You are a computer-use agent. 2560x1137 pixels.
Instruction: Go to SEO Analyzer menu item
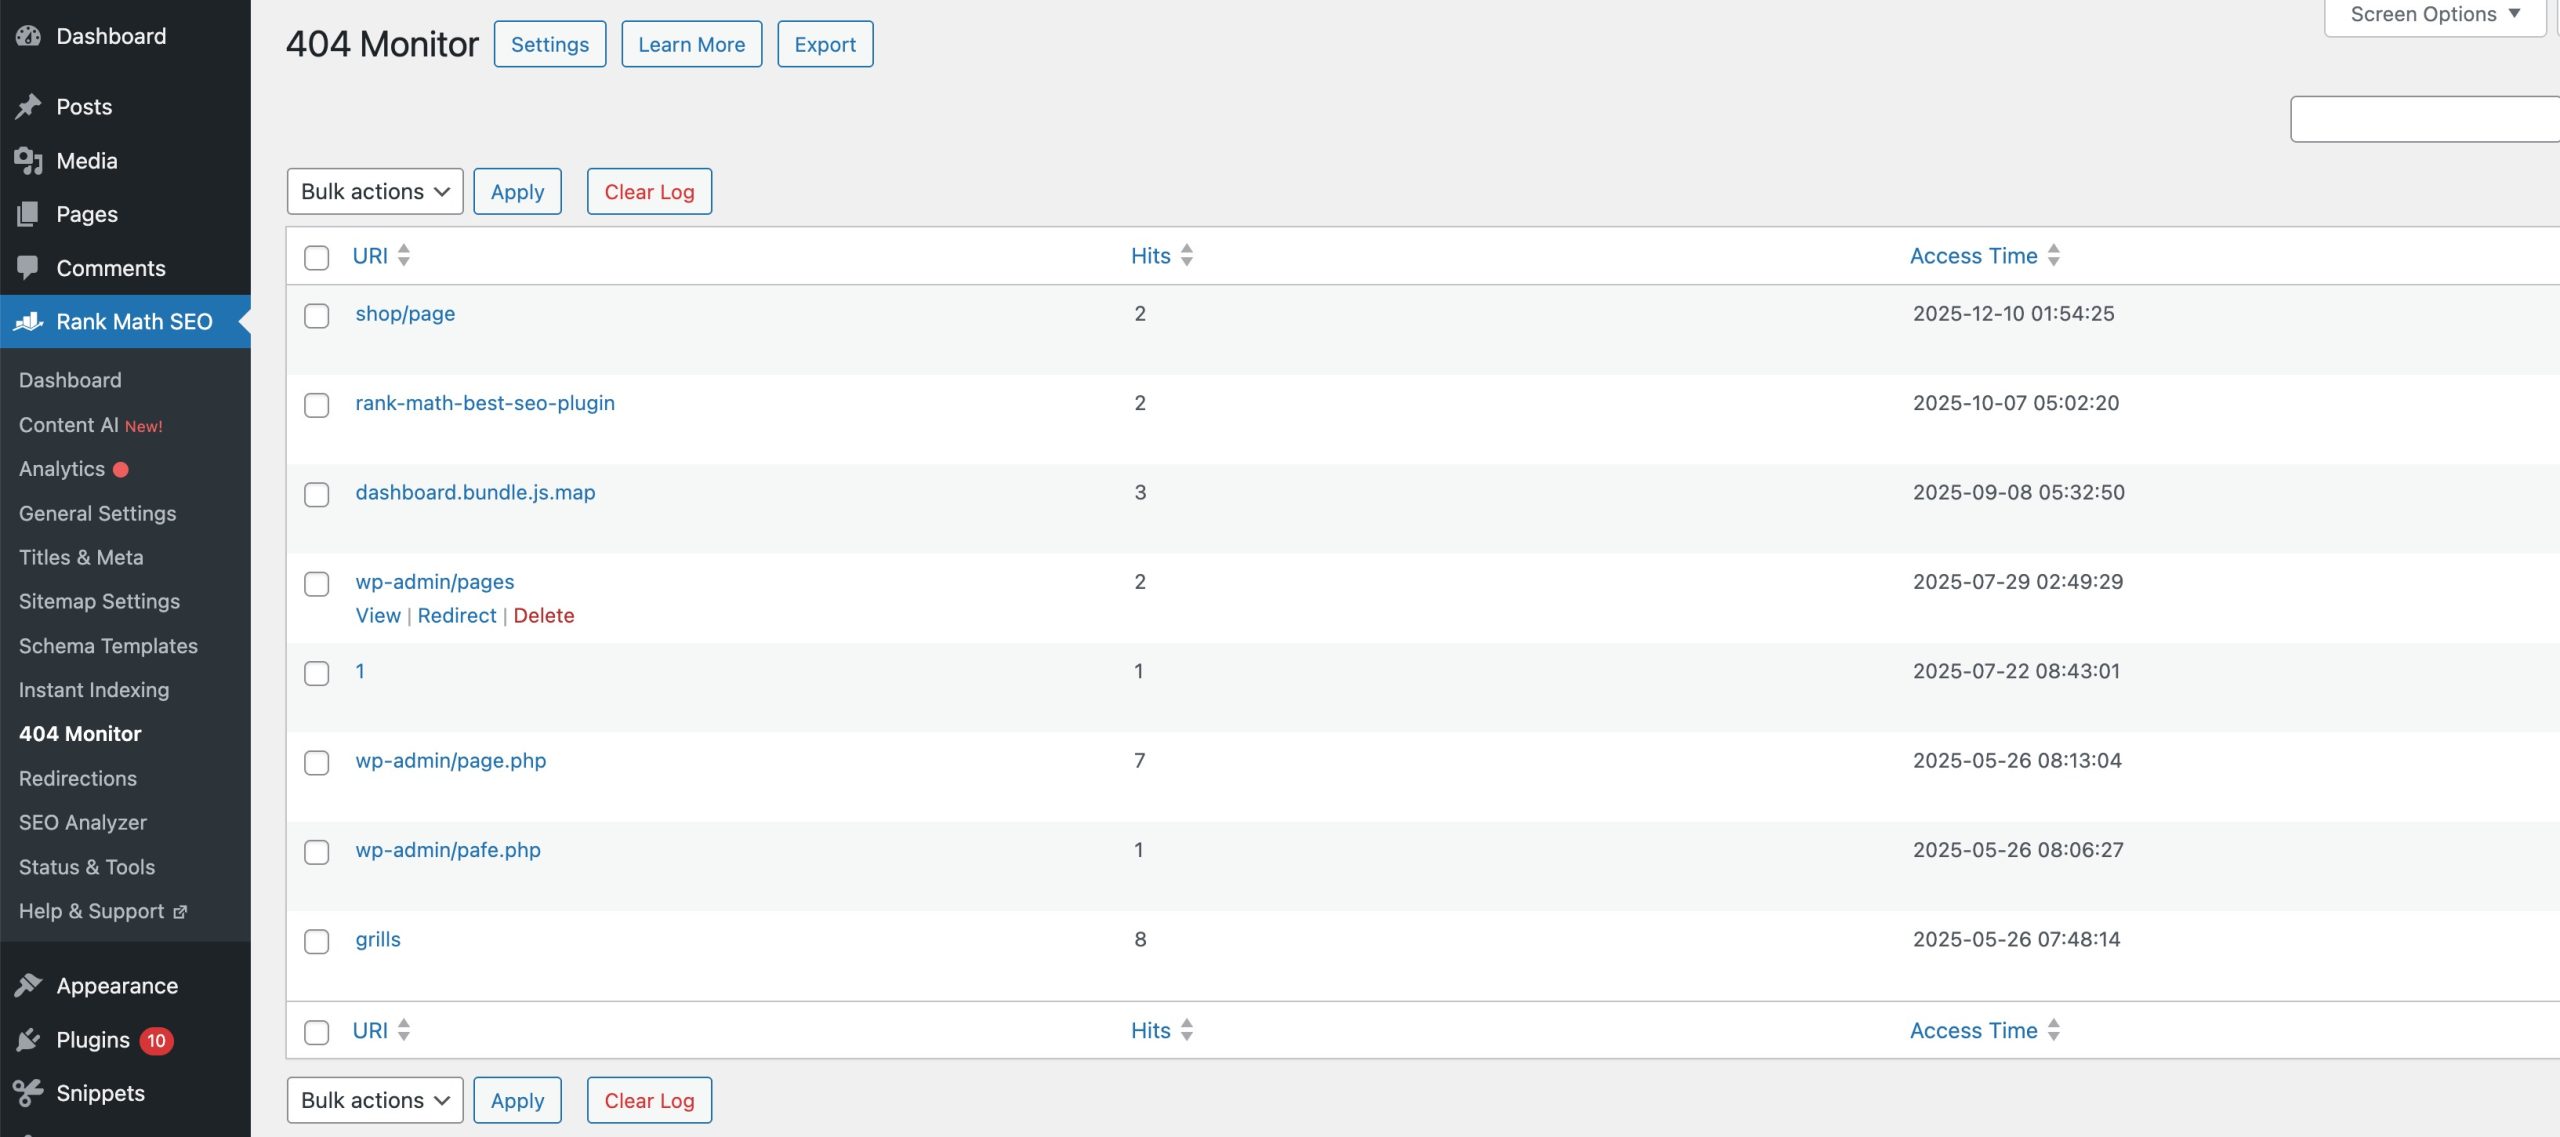click(83, 822)
